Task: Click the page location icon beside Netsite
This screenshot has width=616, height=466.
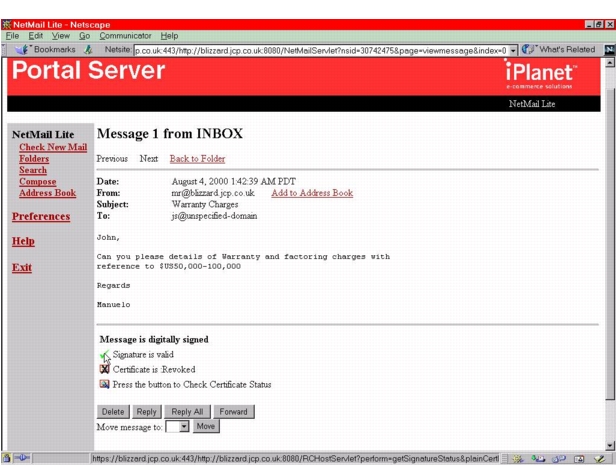Action: click(89, 50)
